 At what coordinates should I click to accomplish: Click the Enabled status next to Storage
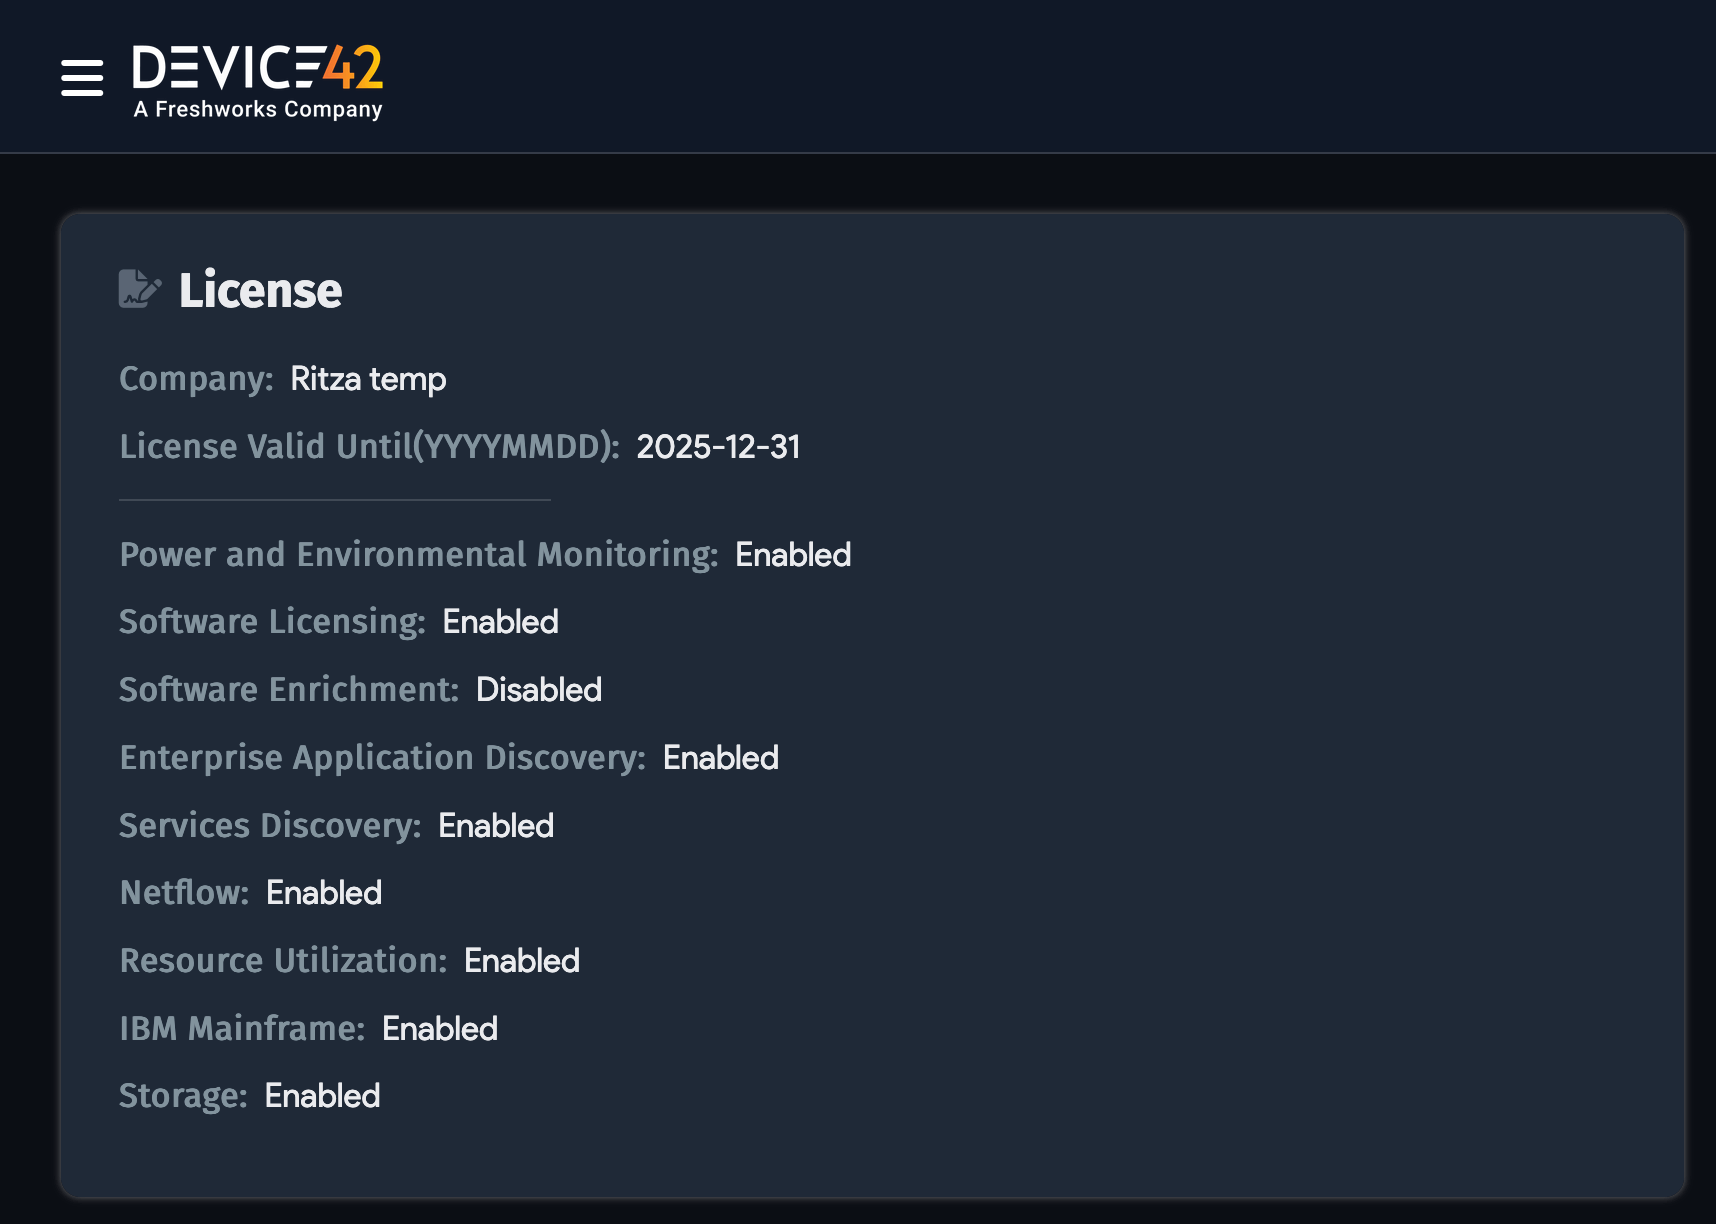322,1095
